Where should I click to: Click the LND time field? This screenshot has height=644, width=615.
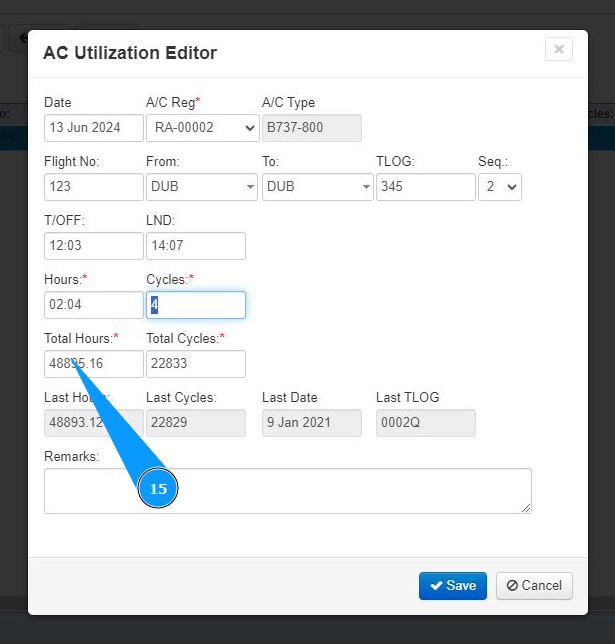click(x=196, y=246)
